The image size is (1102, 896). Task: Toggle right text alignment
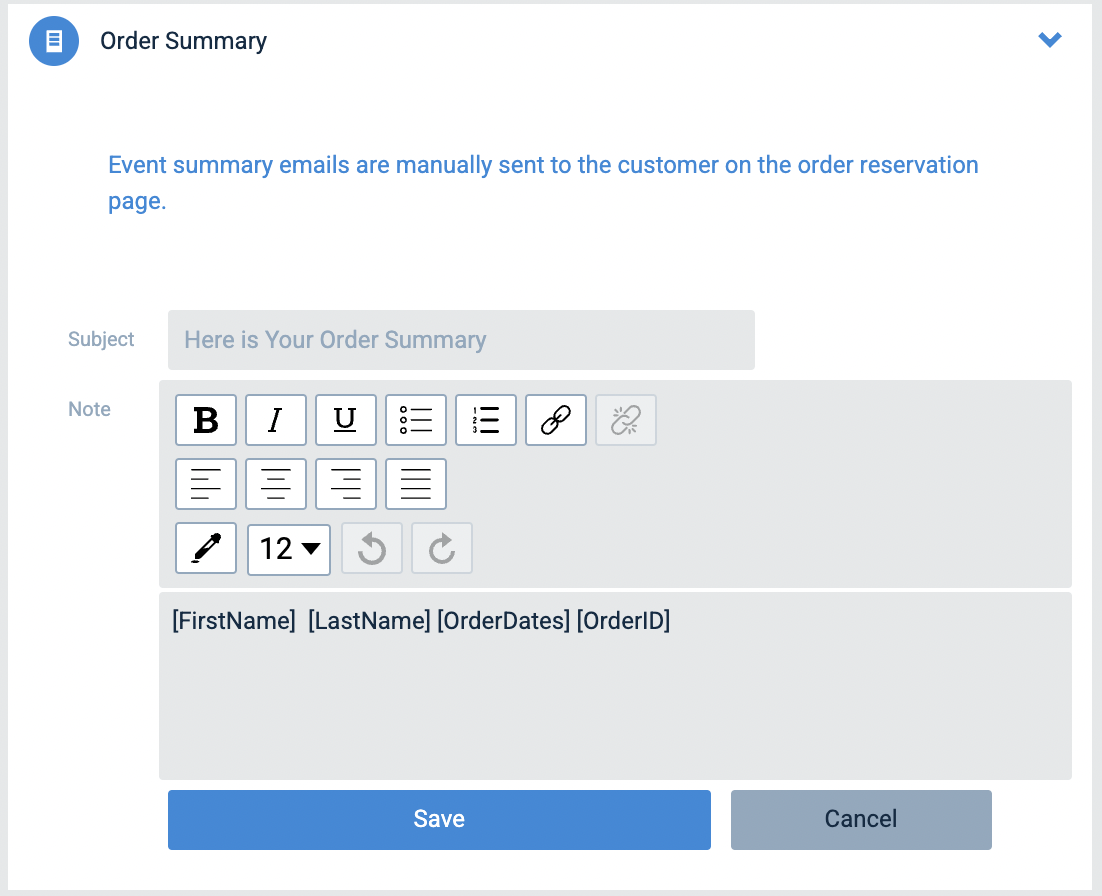[x=346, y=484]
